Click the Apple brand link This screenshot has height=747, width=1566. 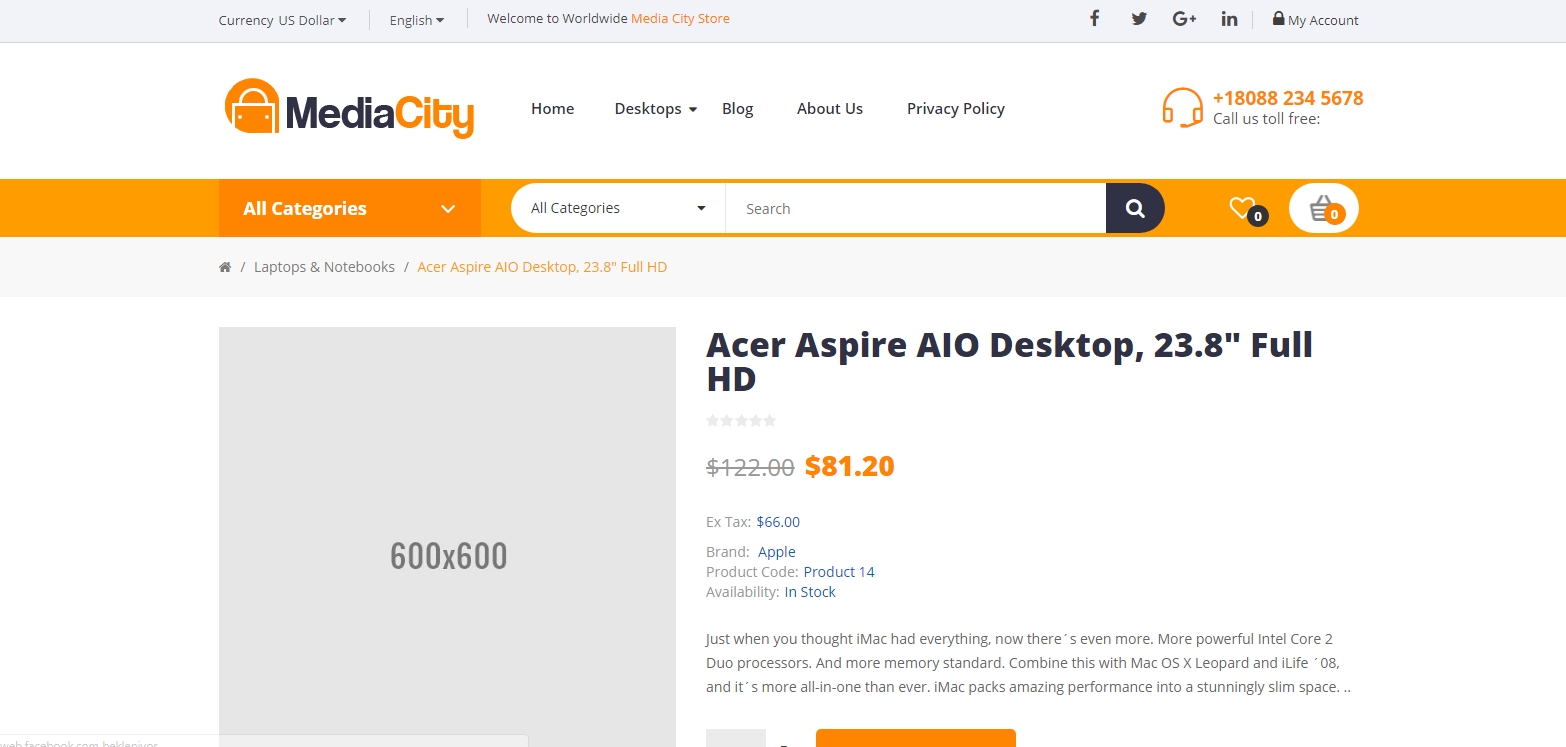click(x=777, y=552)
